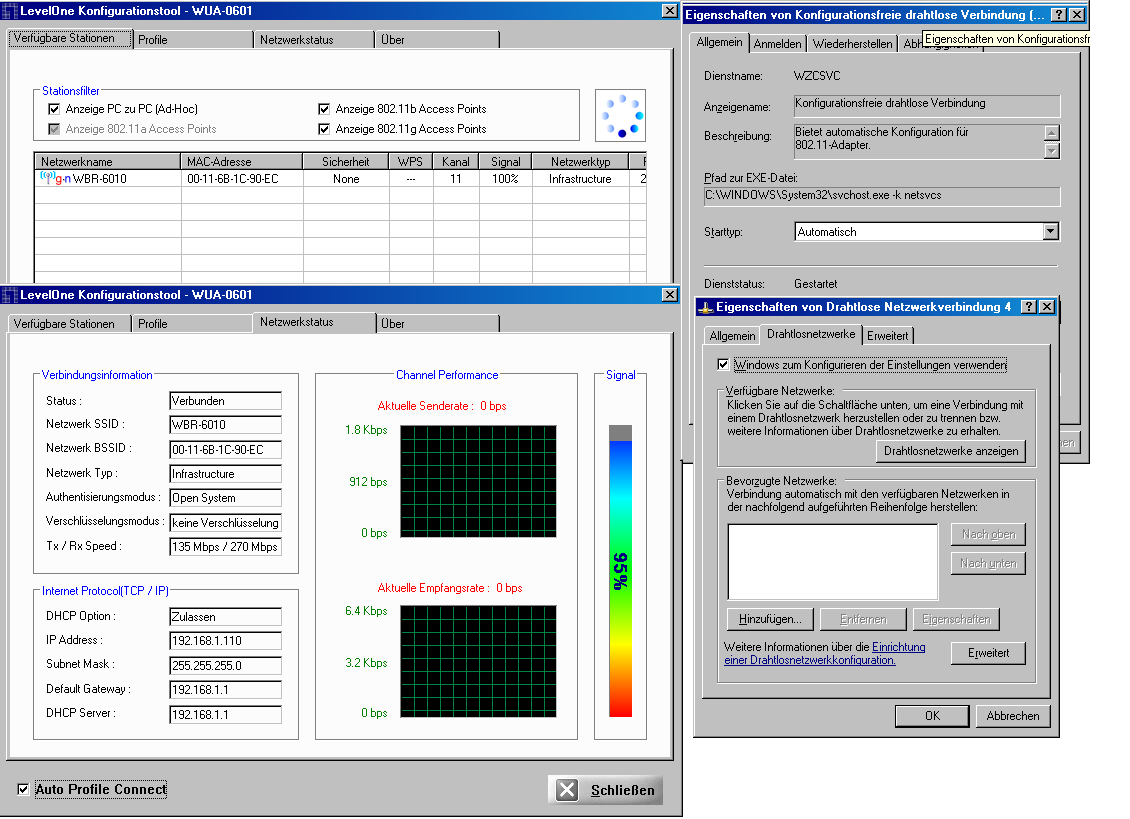Click the Beschreibung scroll down arrow
Viewport: 1130px width, 819px height.
(x=1052, y=151)
